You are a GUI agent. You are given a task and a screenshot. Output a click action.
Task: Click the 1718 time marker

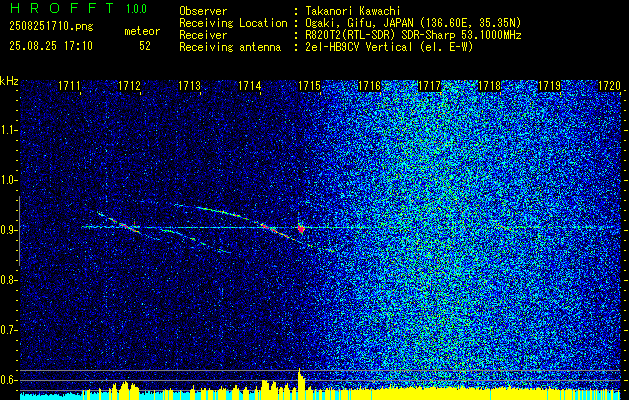(x=489, y=85)
